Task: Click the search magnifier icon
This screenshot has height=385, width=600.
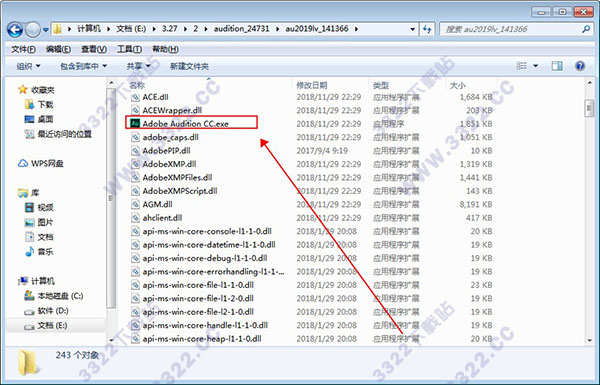Action: click(x=586, y=29)
